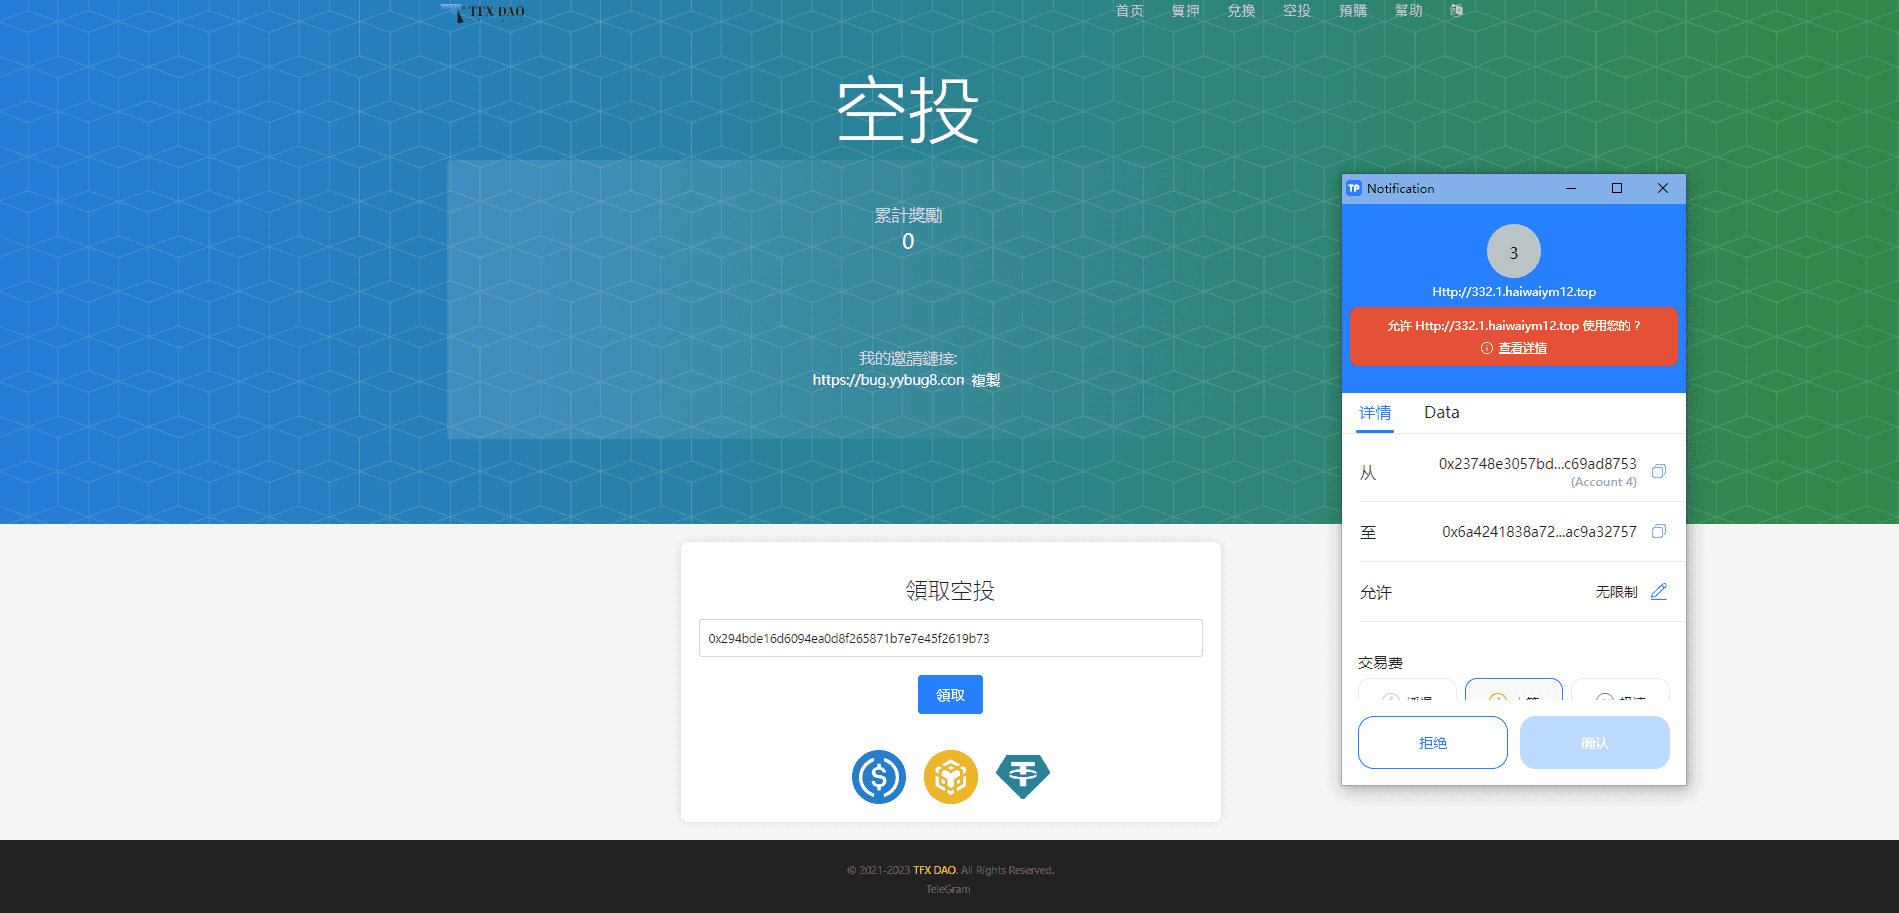Screen dimensions: 1899x913
Task: Click the TFX DAO logo in header
Action: (x=484, y=12)
